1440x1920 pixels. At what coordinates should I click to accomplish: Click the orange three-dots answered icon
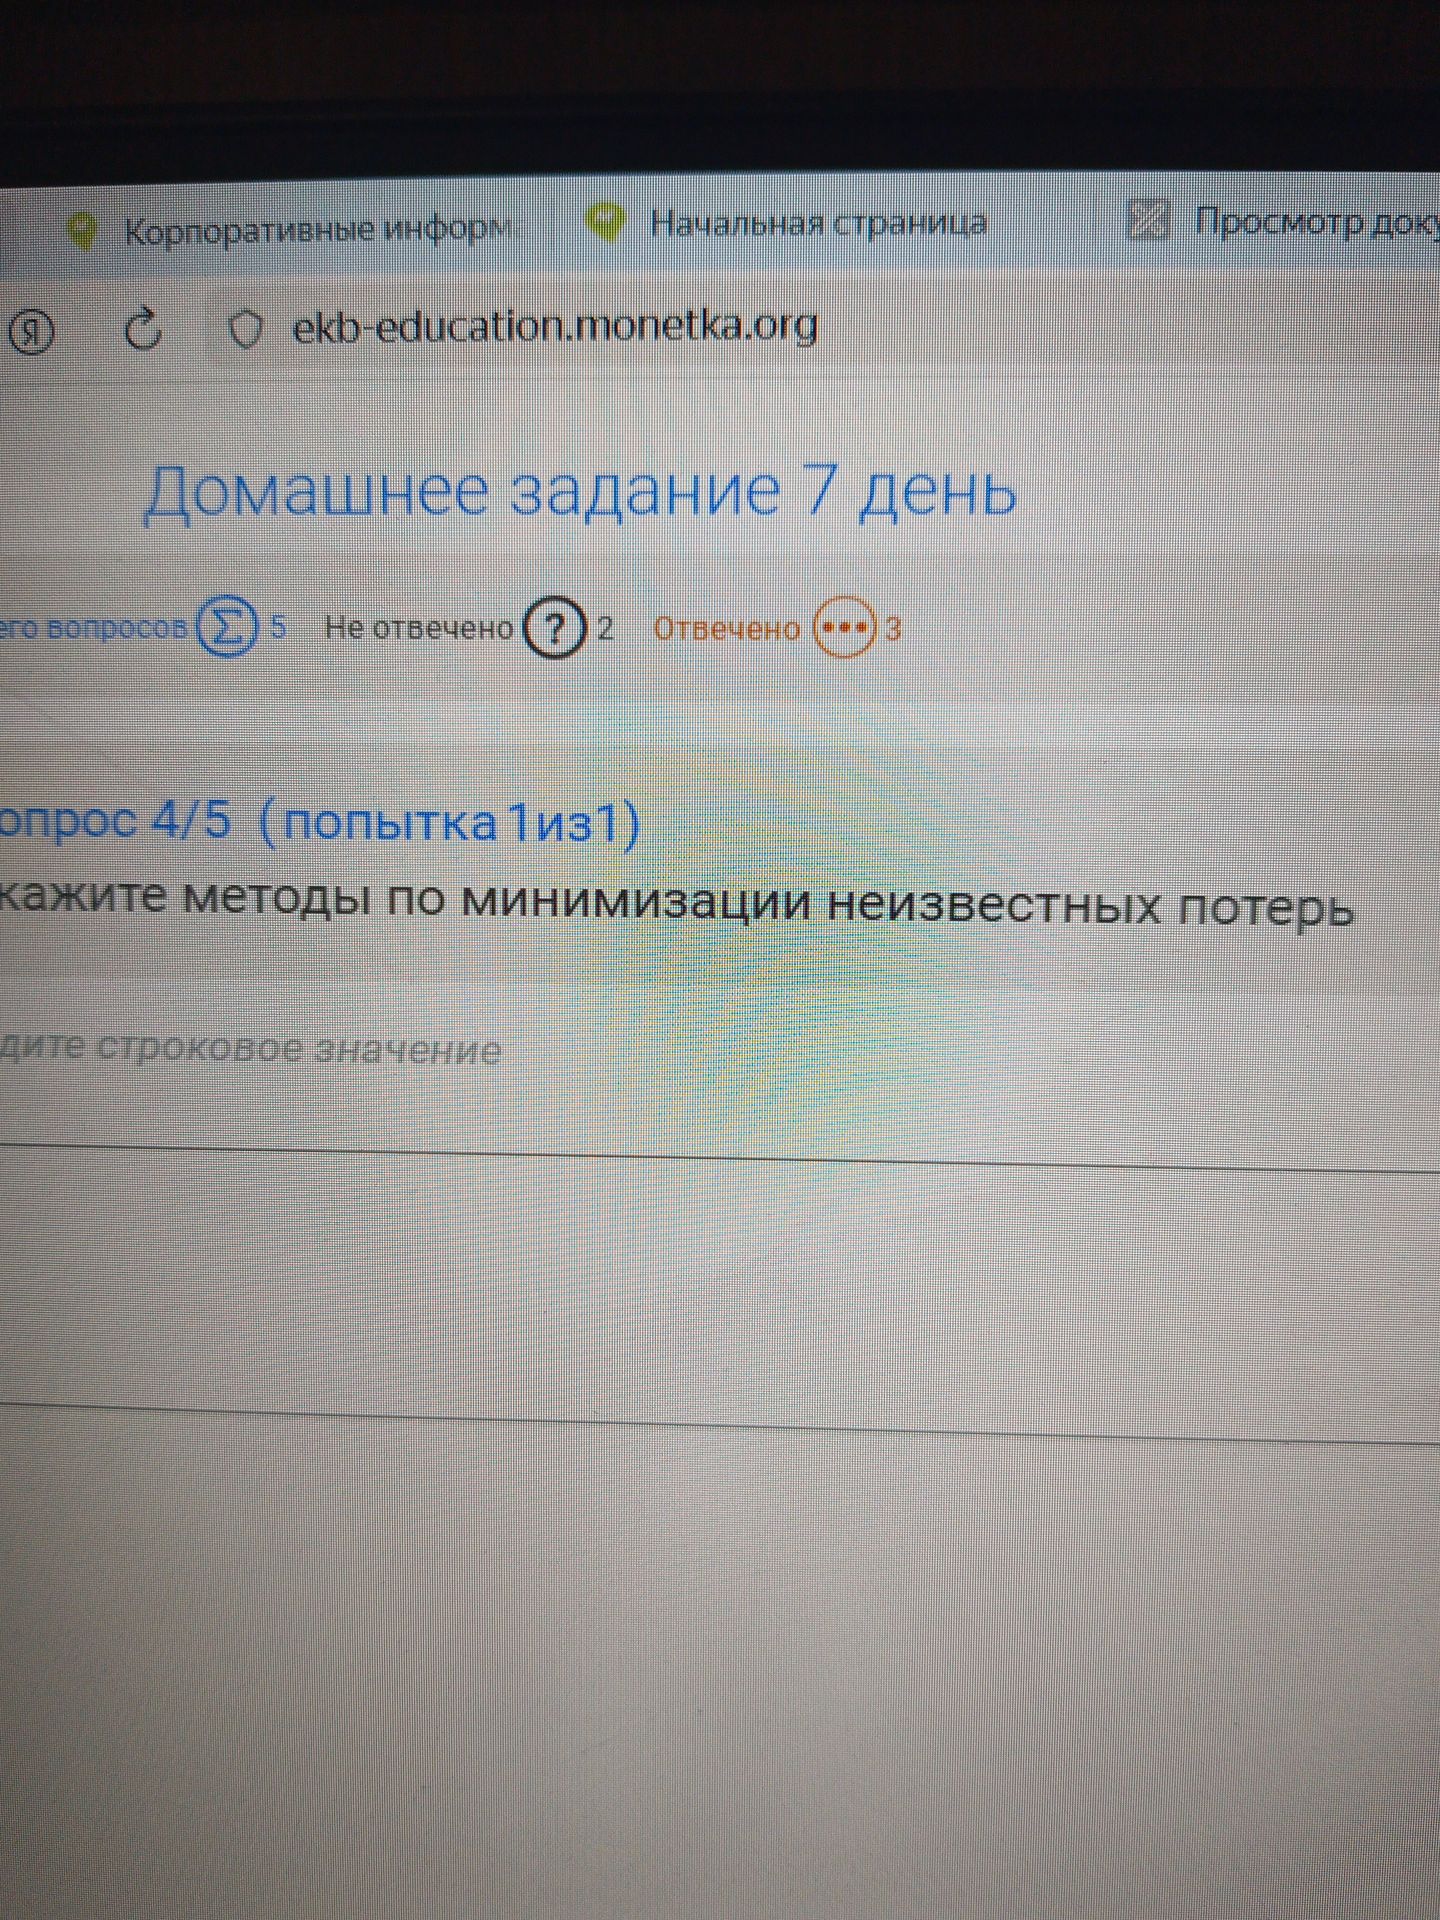pos(844,629)
